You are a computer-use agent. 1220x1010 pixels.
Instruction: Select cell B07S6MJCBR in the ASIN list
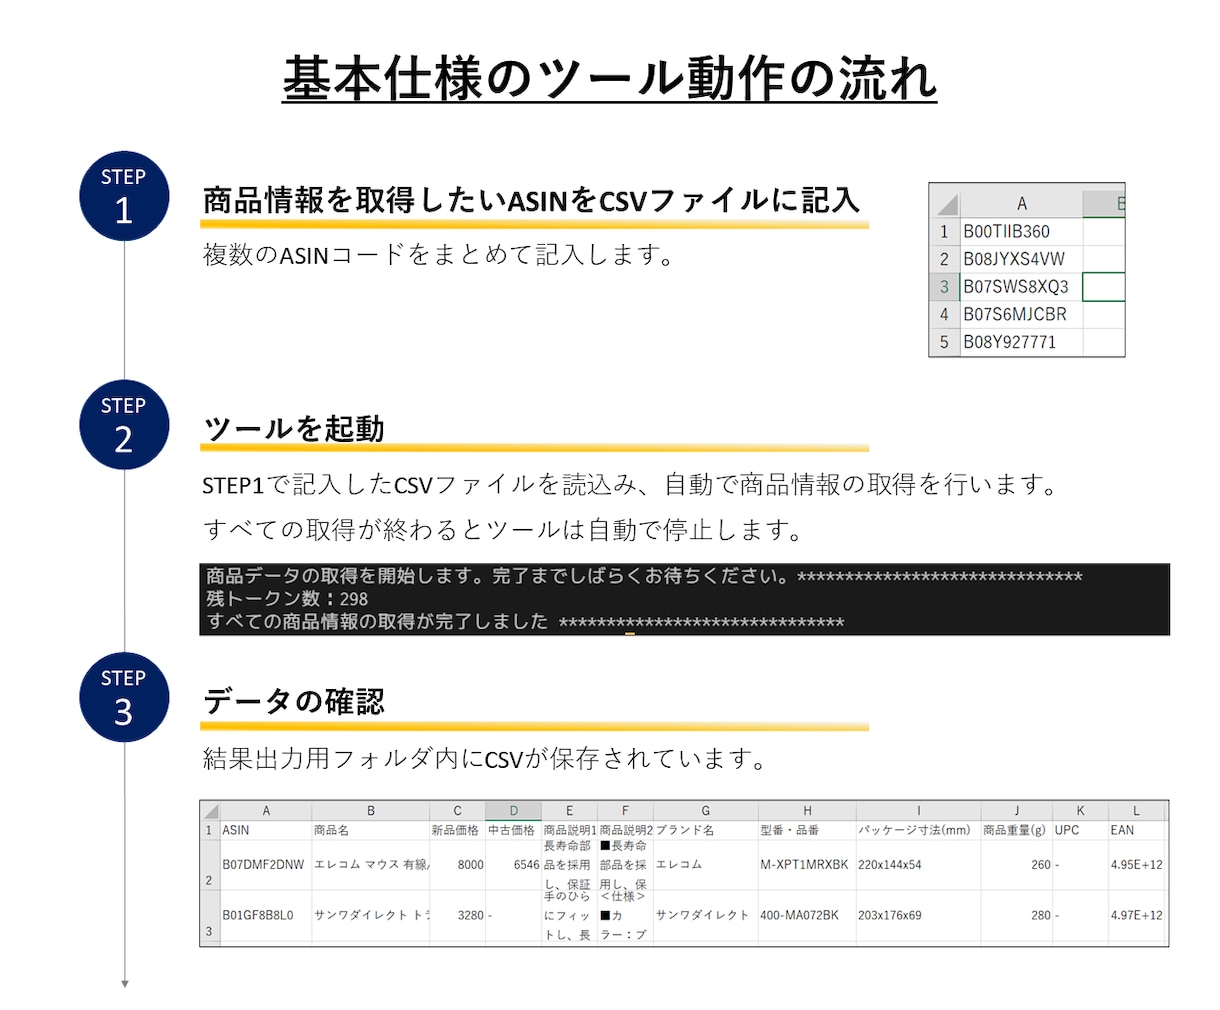[1021, 314]
